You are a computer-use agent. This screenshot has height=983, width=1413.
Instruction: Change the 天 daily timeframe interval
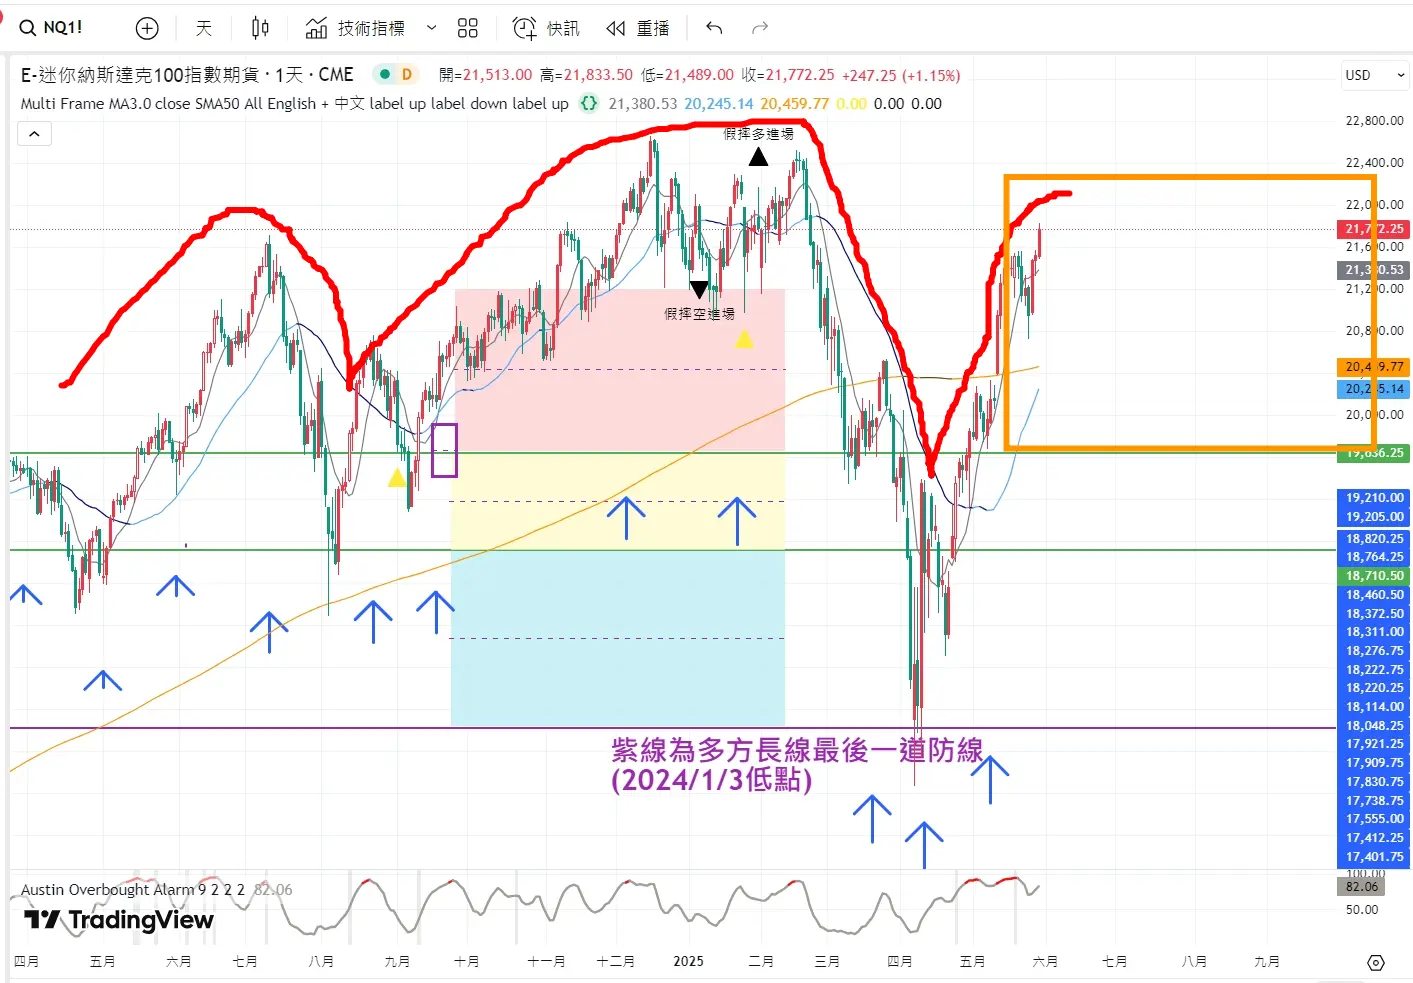point(204,28)
